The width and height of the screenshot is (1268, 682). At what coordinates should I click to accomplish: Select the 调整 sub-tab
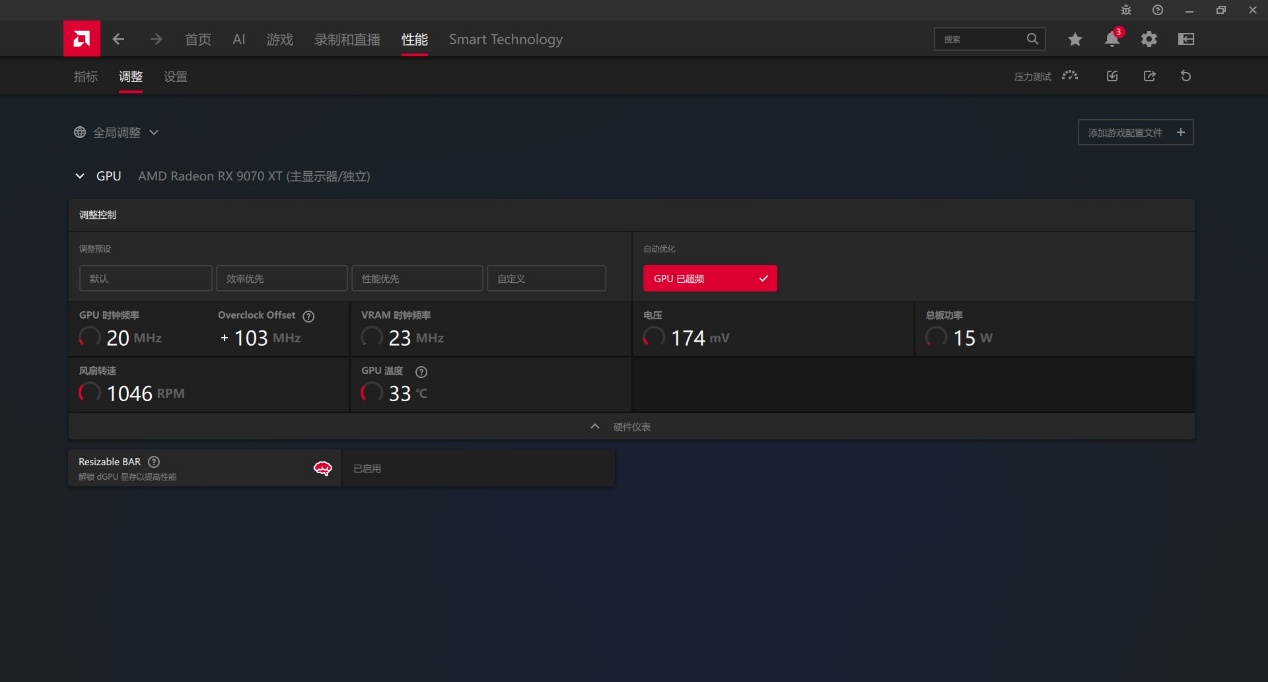click(x=131, y=76)
